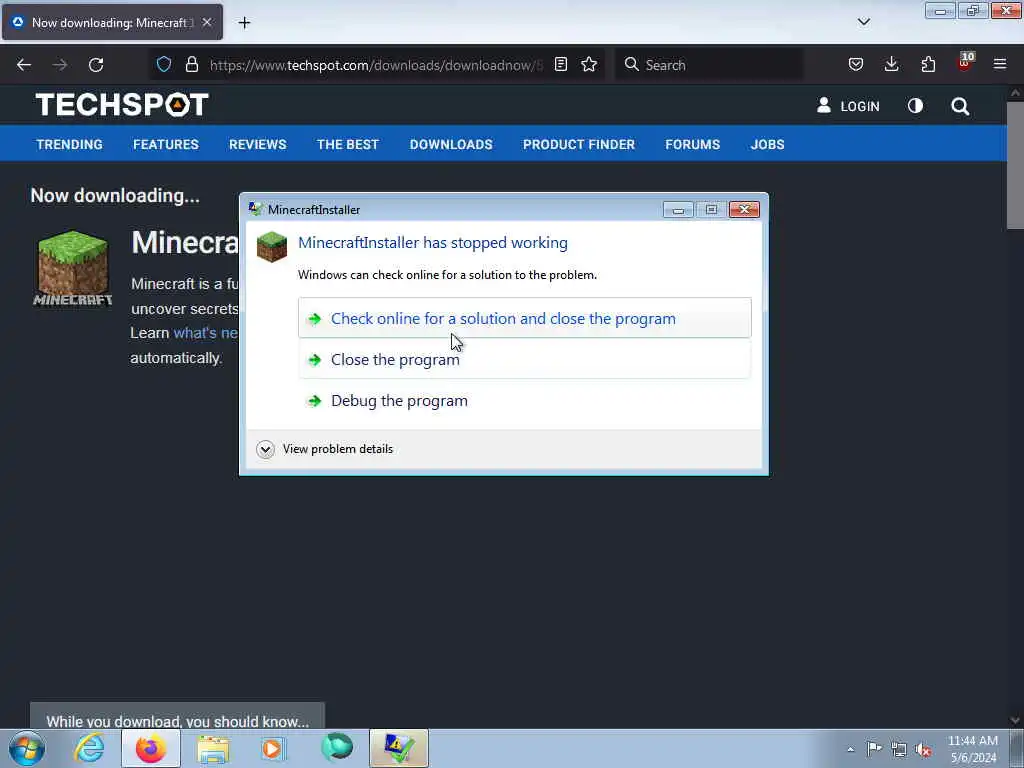
Task: Choose Debug the program option
Action: (x=524, y=400)
